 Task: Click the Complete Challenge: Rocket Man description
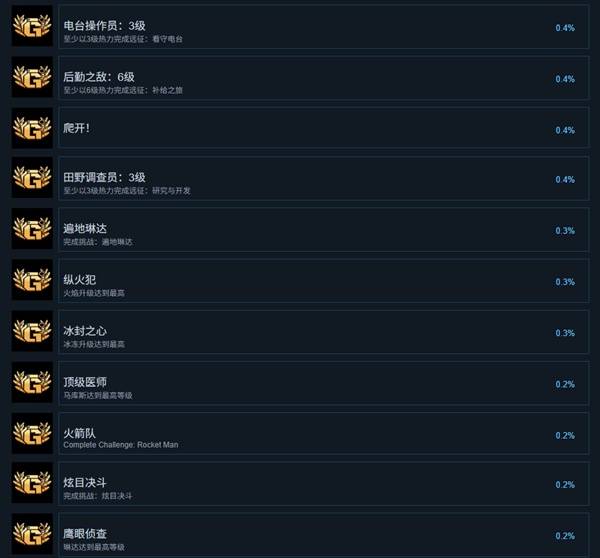(x=121, y=445)
